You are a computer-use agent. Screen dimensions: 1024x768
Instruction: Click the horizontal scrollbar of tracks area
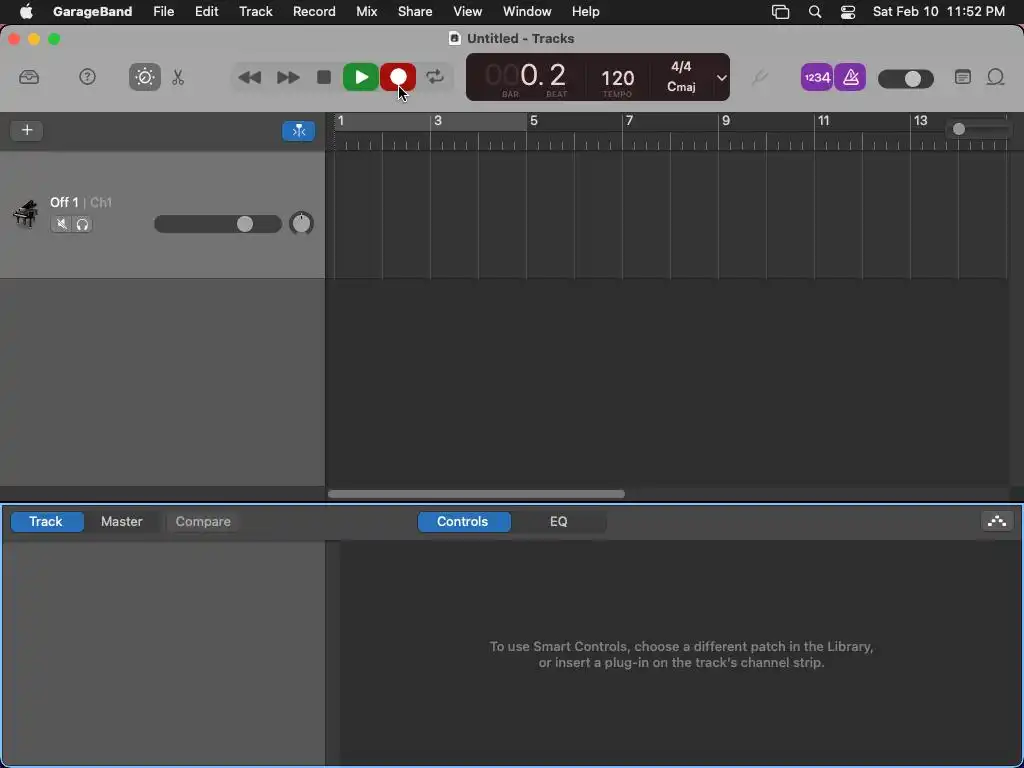[x=476, y=494]
